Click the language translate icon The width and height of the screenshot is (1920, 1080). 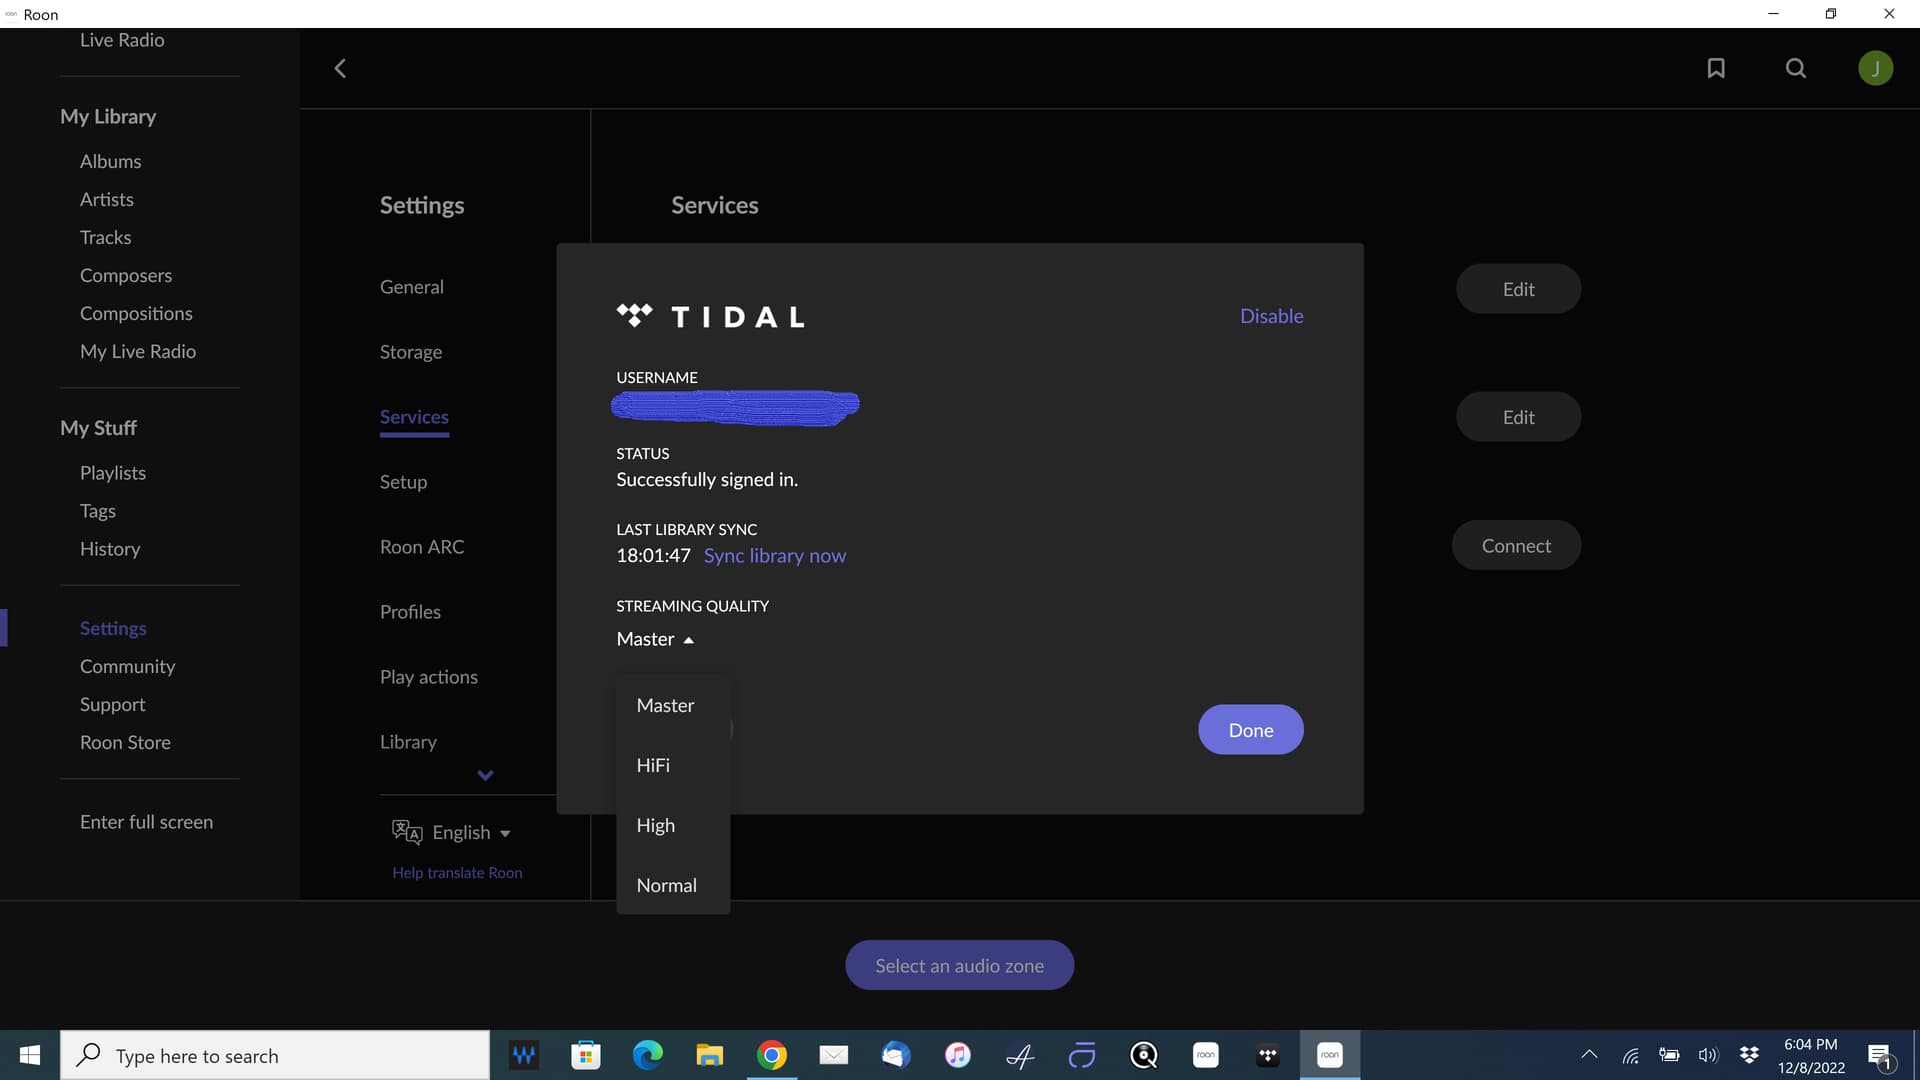coord(407,832)
